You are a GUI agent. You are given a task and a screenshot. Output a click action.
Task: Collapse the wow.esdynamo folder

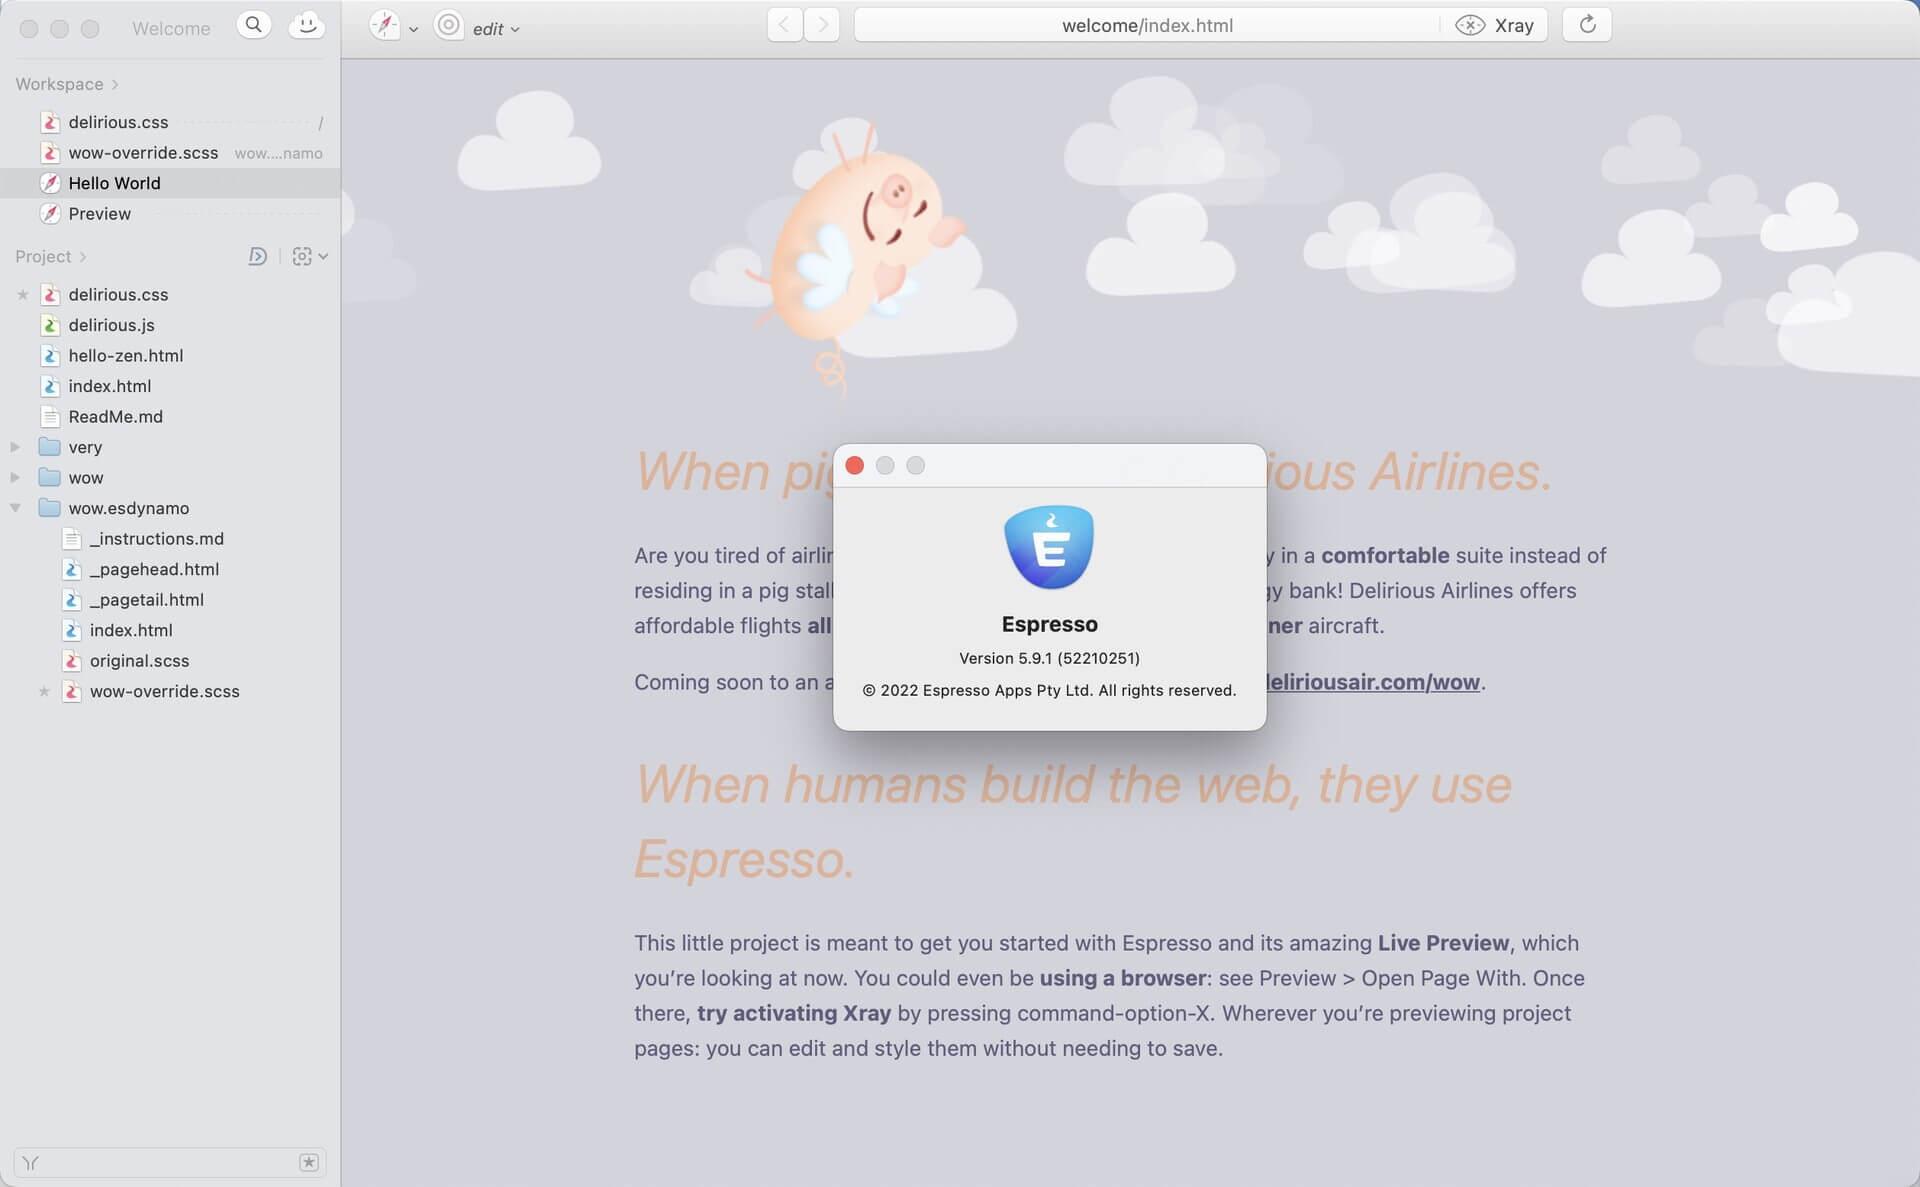tap(15, 508)
